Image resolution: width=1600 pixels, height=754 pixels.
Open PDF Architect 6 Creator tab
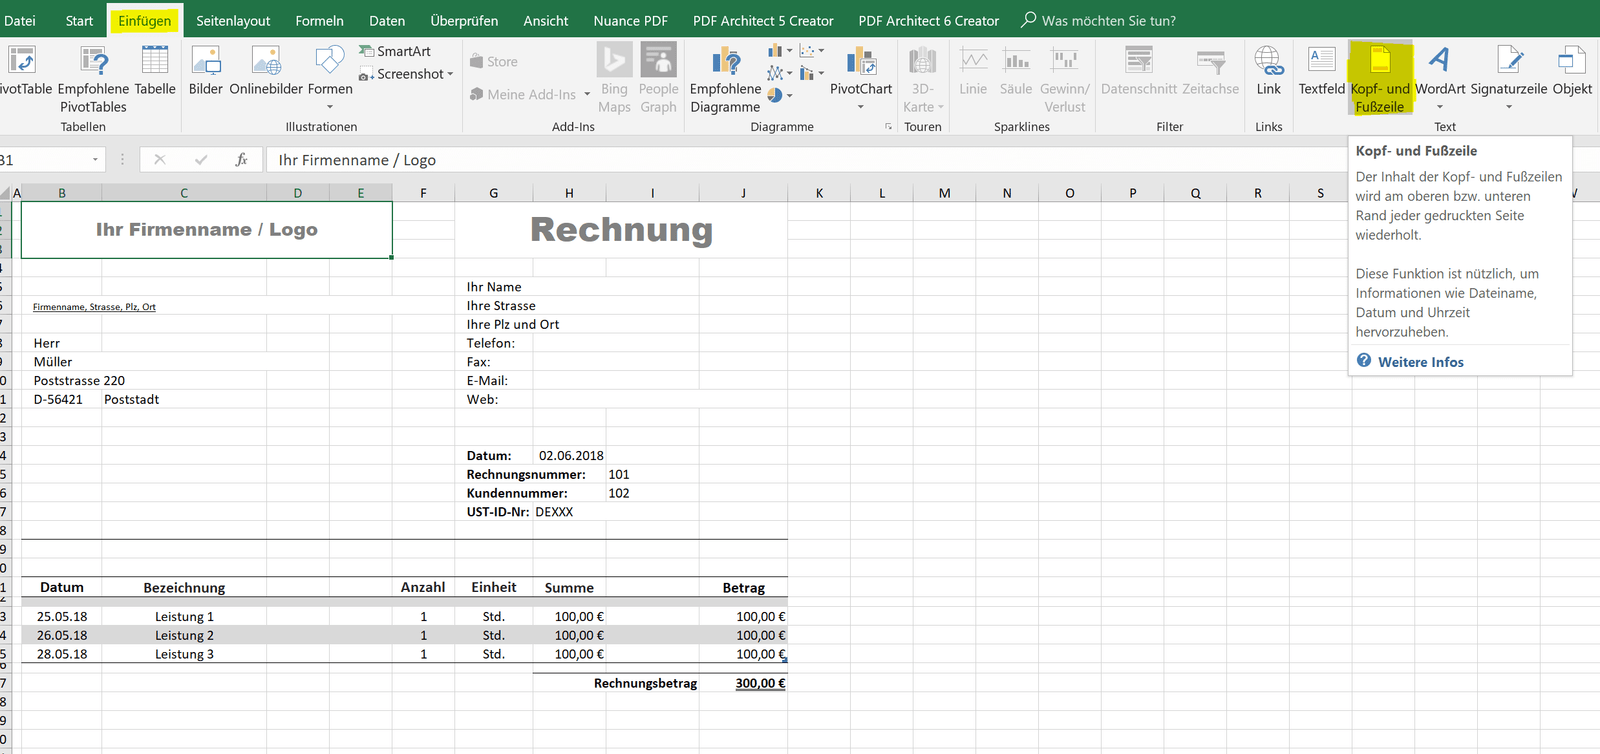(x=929, y=20)
